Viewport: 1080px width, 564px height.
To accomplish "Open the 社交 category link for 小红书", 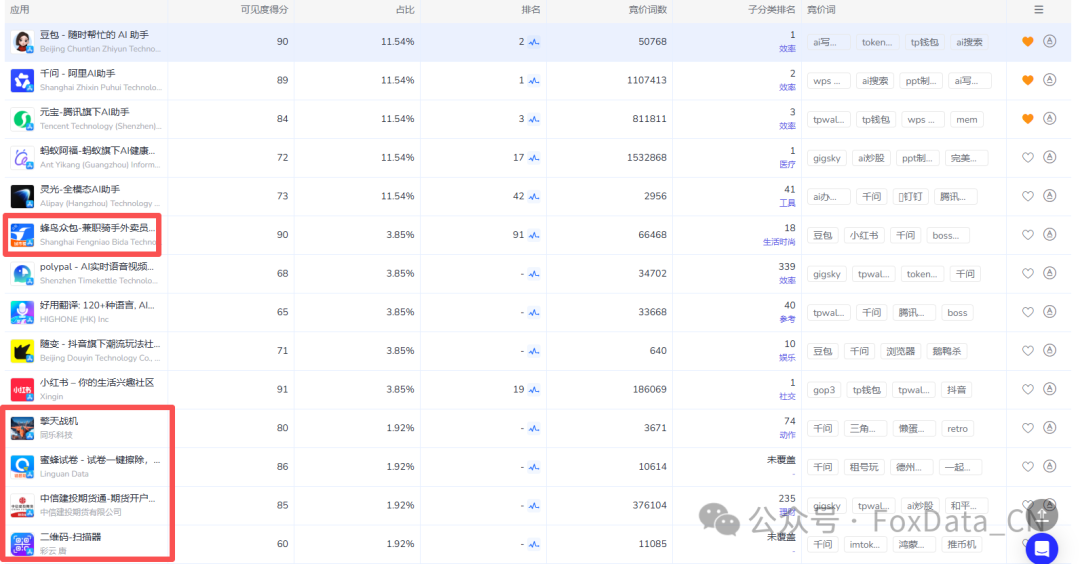I will 787,396.
